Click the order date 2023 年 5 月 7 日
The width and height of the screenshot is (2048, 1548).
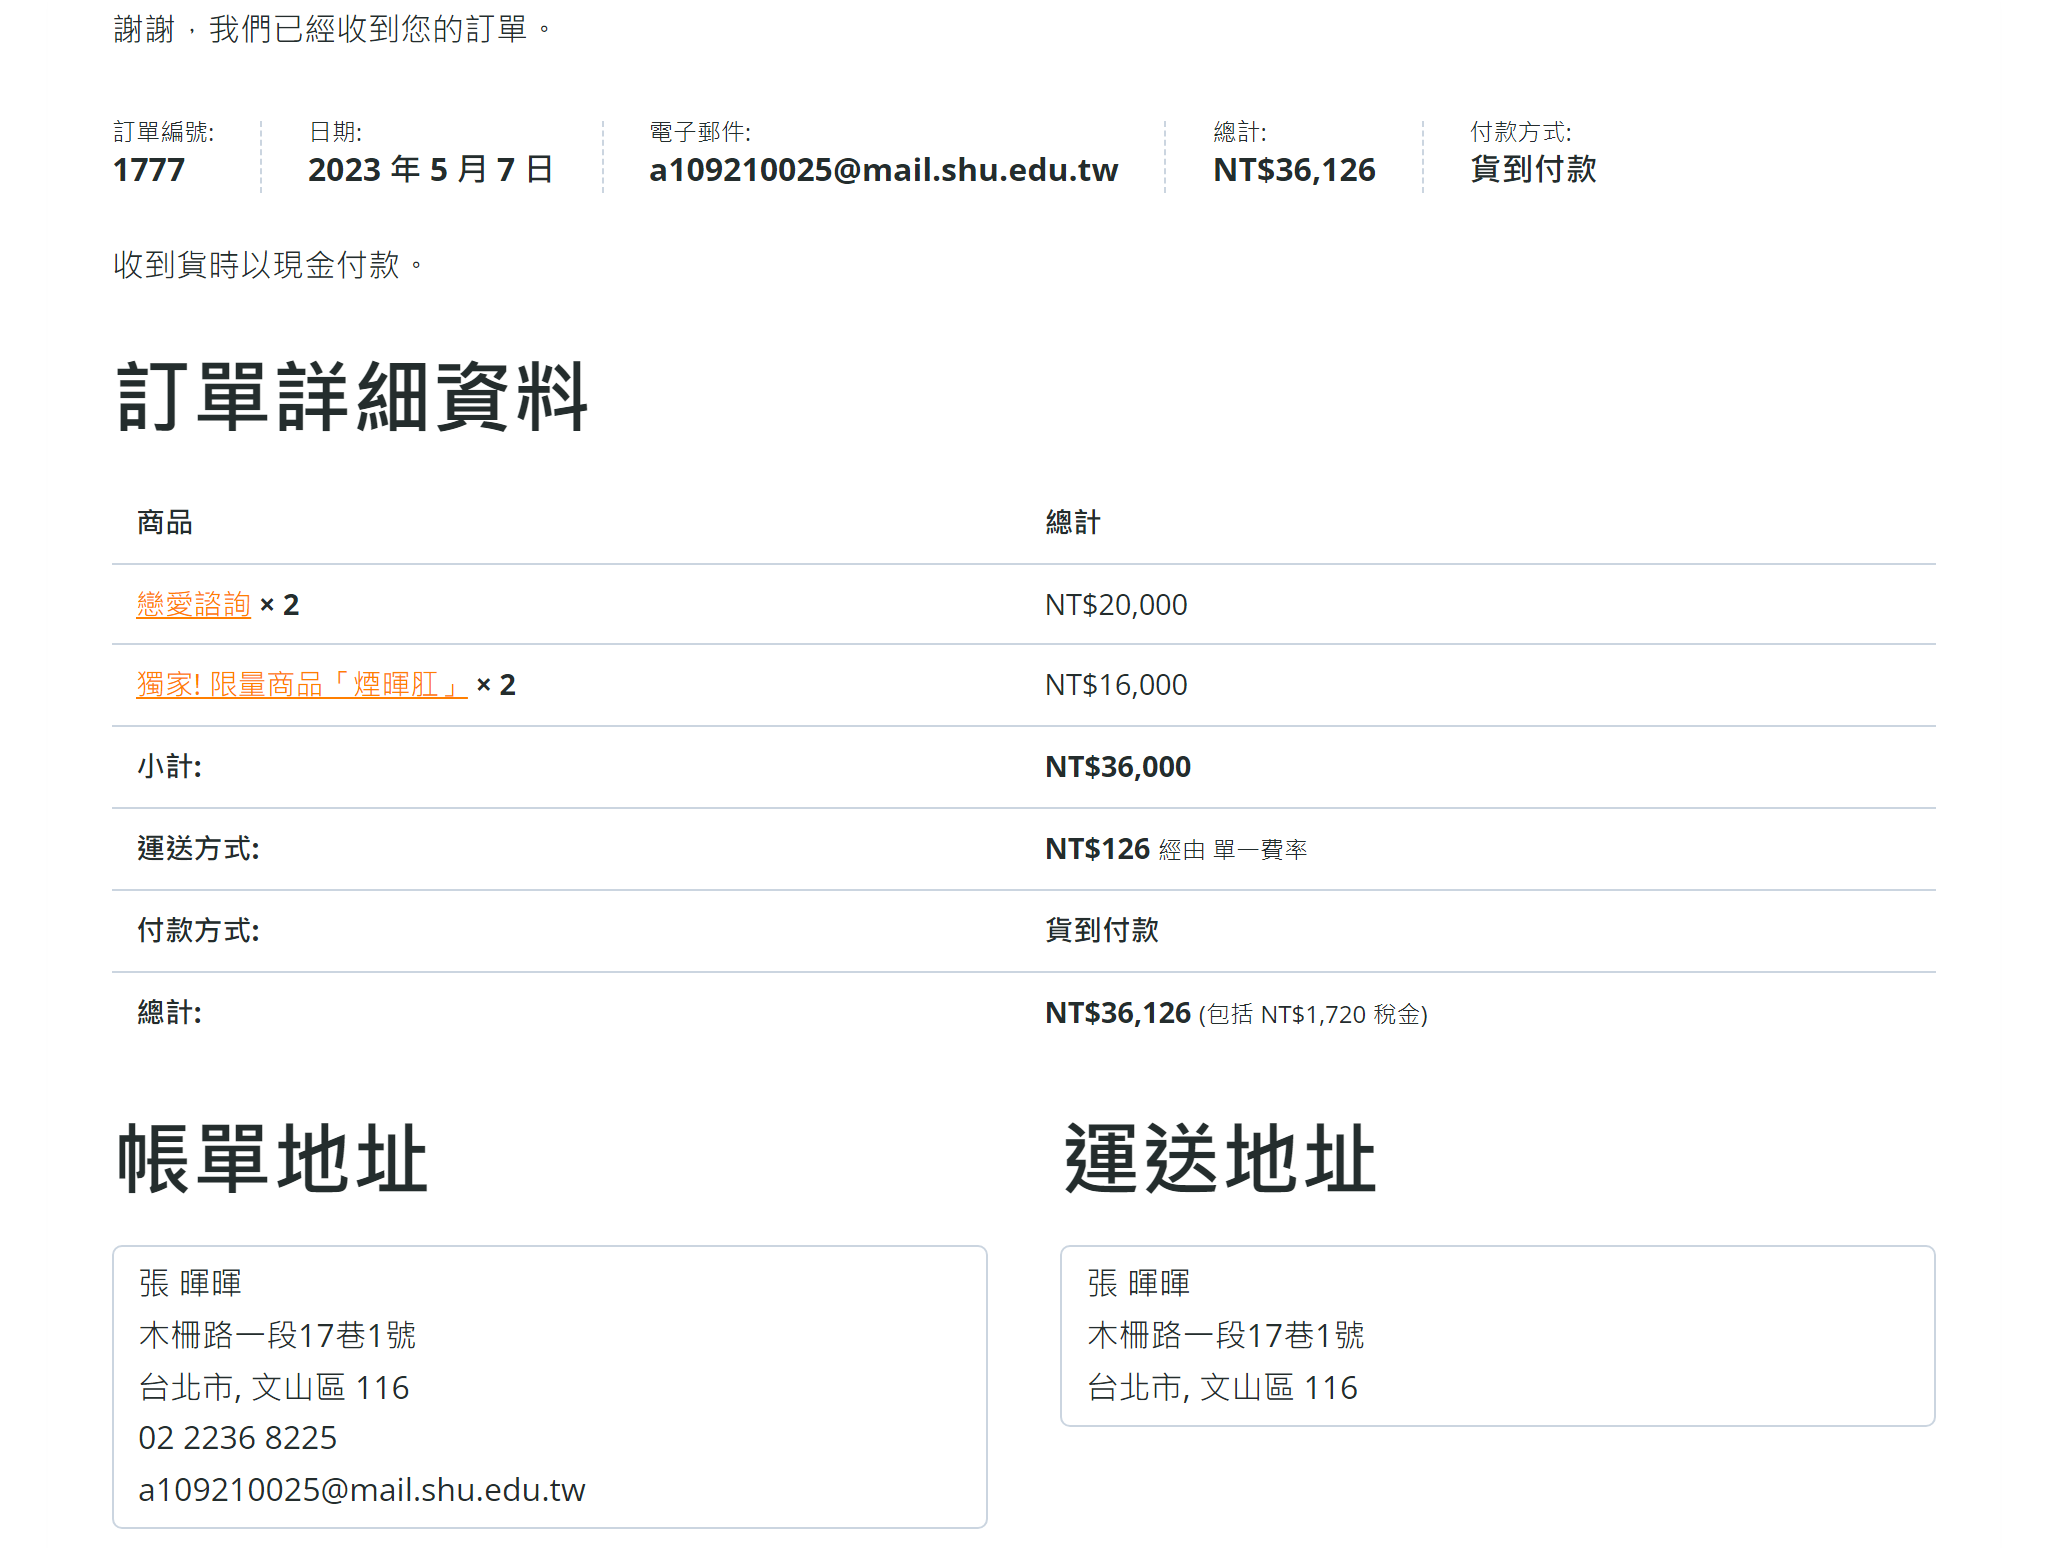(x=430, y=170)
